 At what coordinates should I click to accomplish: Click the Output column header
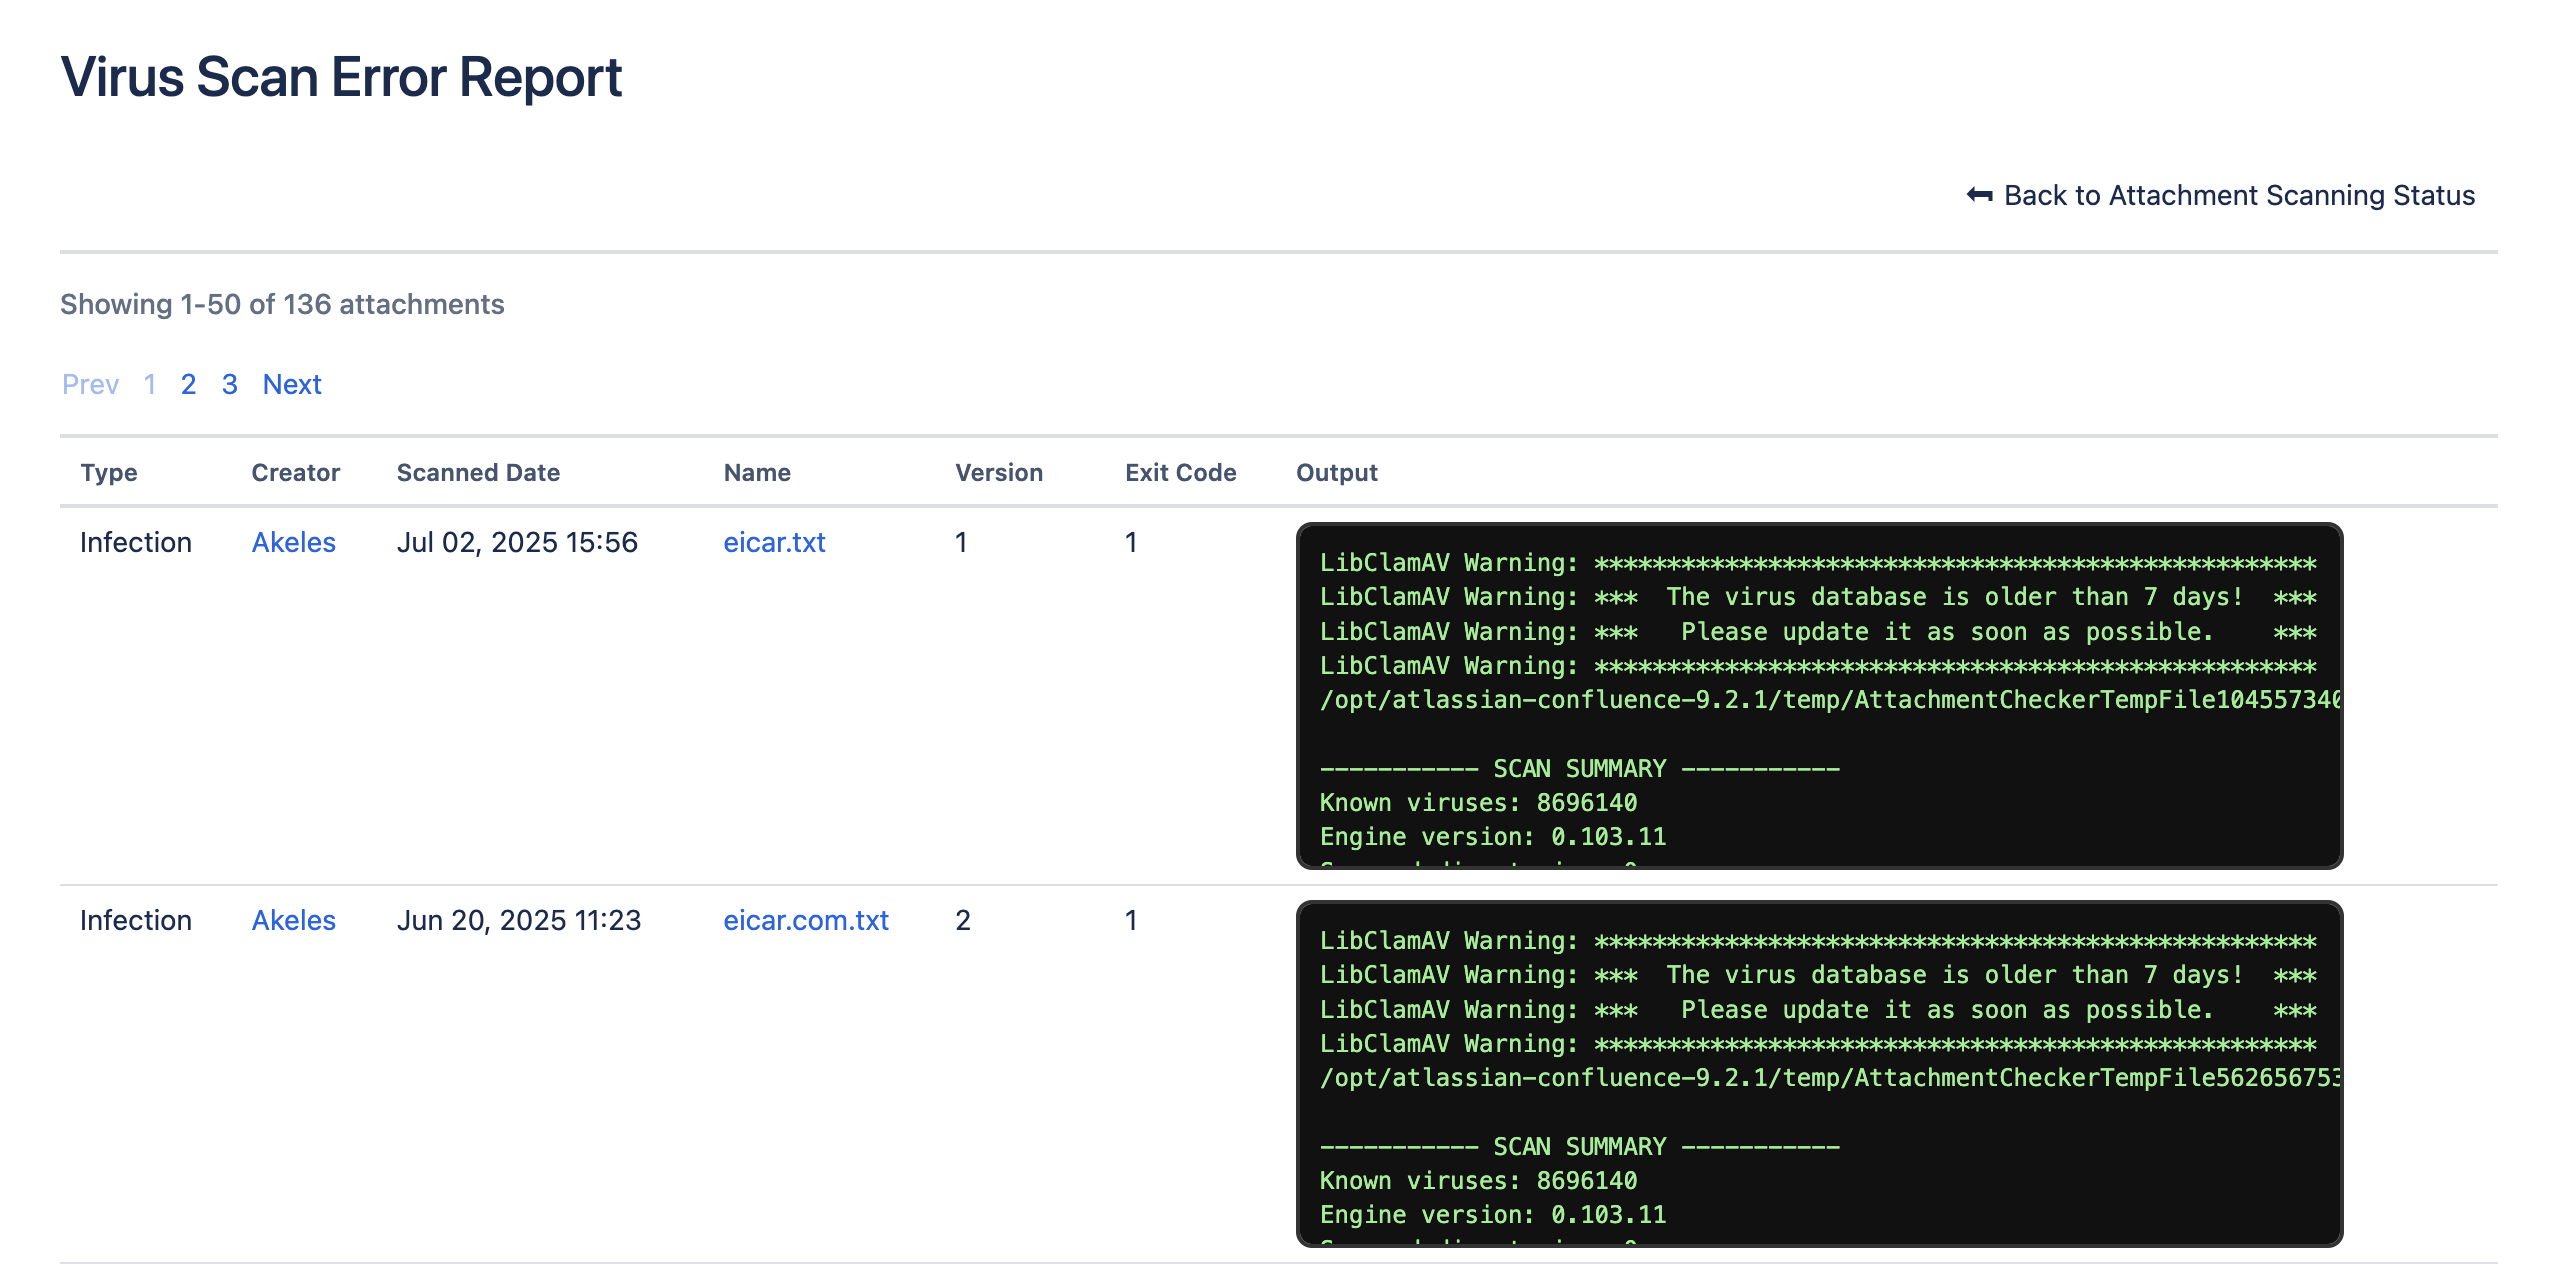click(1336, 472)
